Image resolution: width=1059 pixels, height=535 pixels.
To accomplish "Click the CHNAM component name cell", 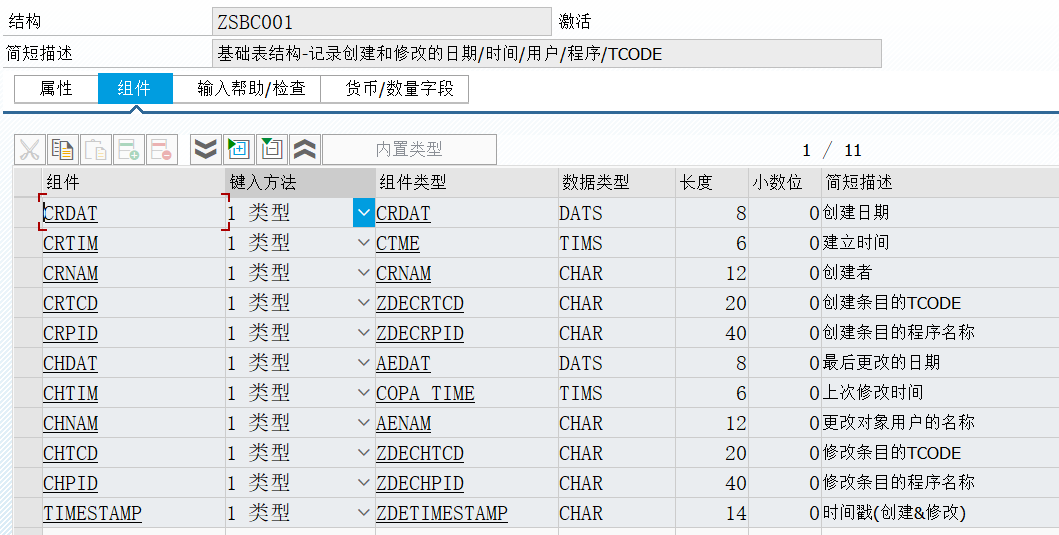I will coord(134,423).
